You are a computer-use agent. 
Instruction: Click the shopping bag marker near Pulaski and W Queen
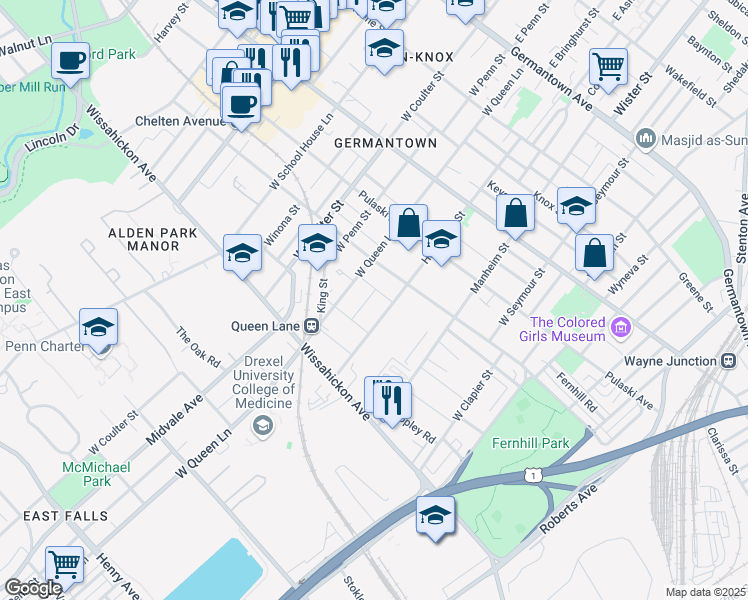pos(408,226)
